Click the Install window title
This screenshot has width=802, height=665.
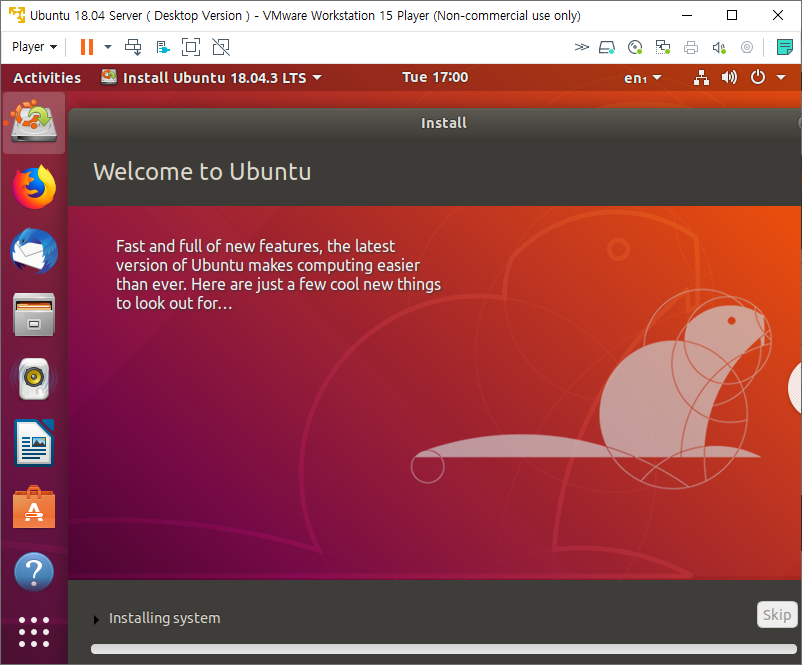[443, 123]
